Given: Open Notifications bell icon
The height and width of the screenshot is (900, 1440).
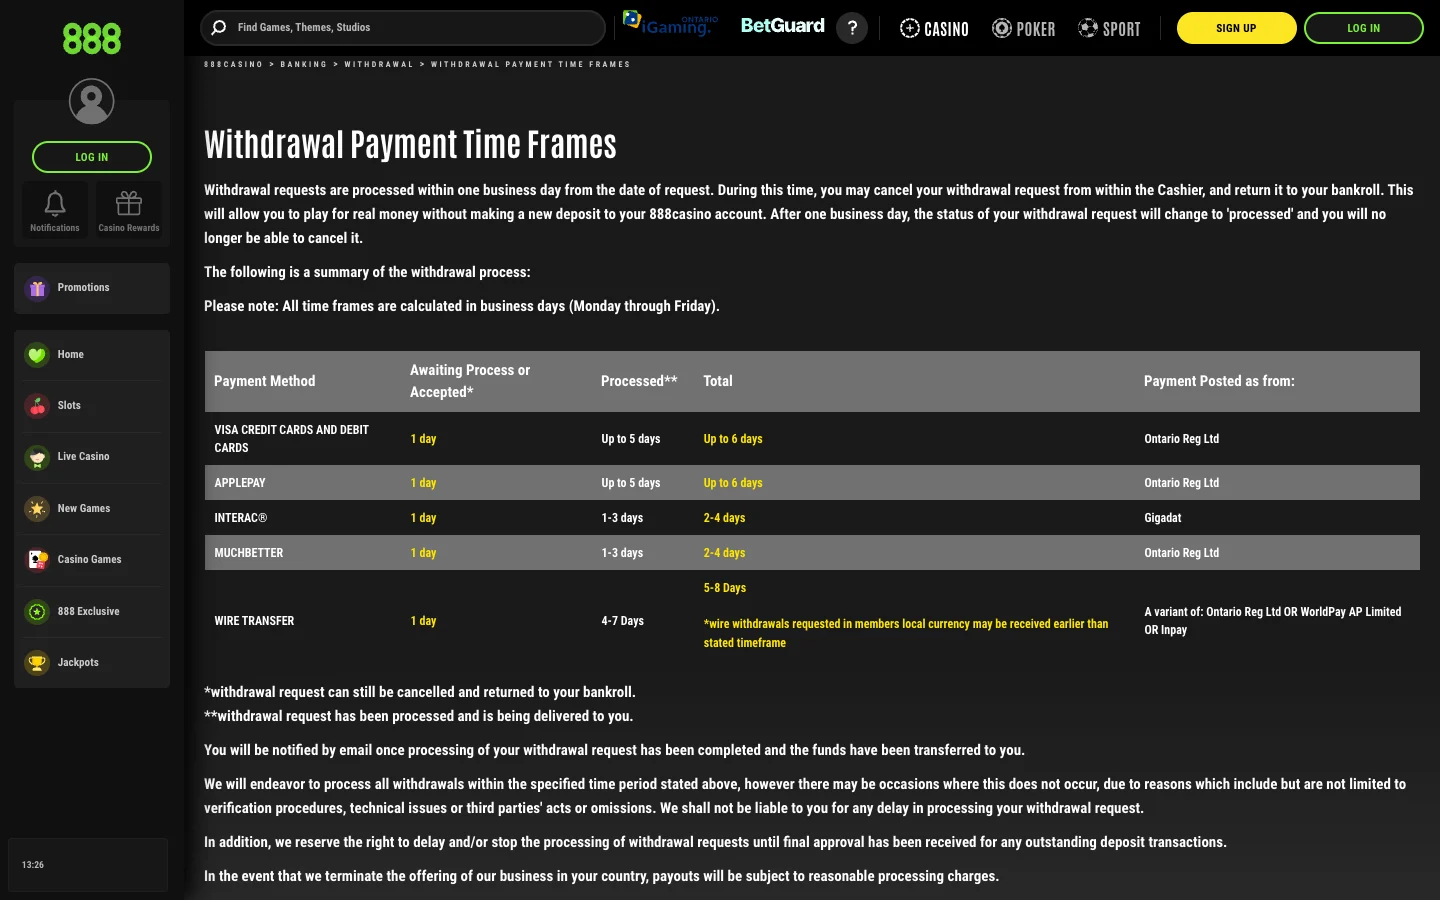Looking at the screenshot, I should [x=55, y=204].
